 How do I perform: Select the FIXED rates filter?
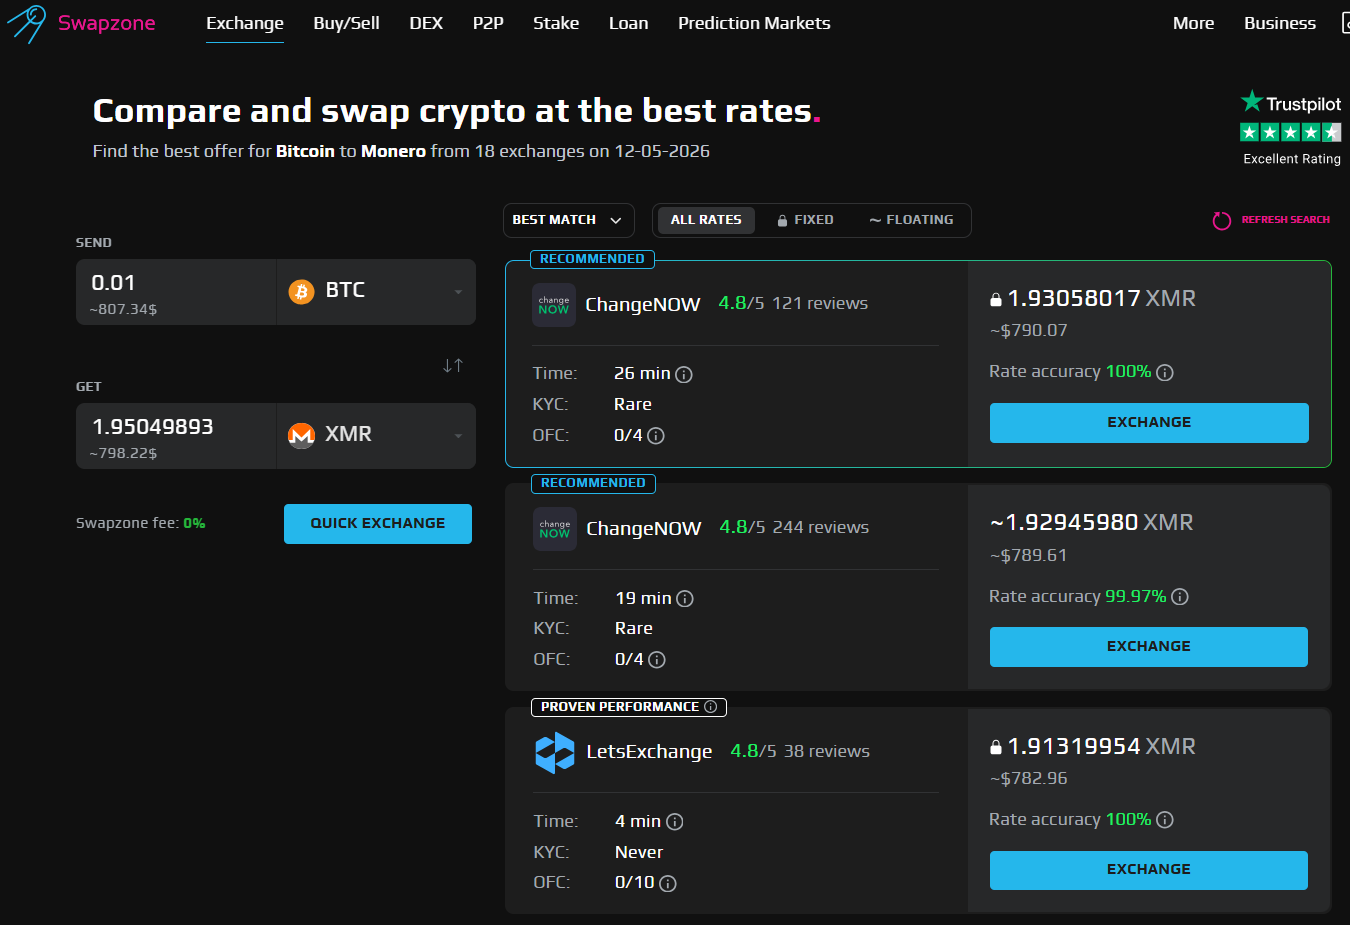(806, 220)
